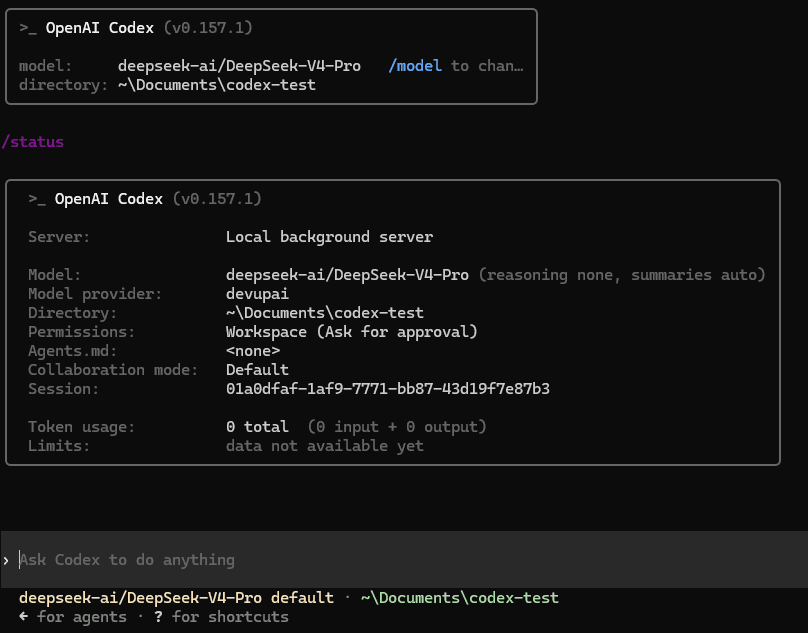The width and height of the screenshot is (808, 633).
Task: Click the left arrow 'for agents' hint
Action: coord(73,617)
